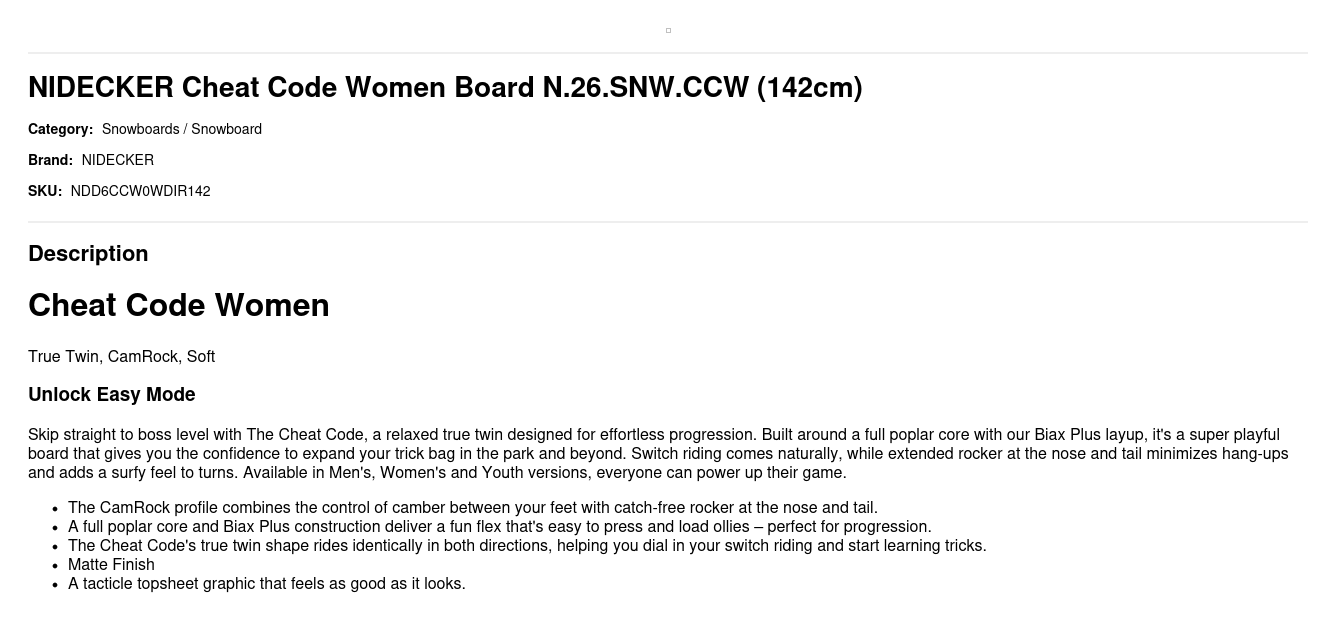1328x639 pixels.
Task: Click the Brand label
Action: (x=50, y=160)
